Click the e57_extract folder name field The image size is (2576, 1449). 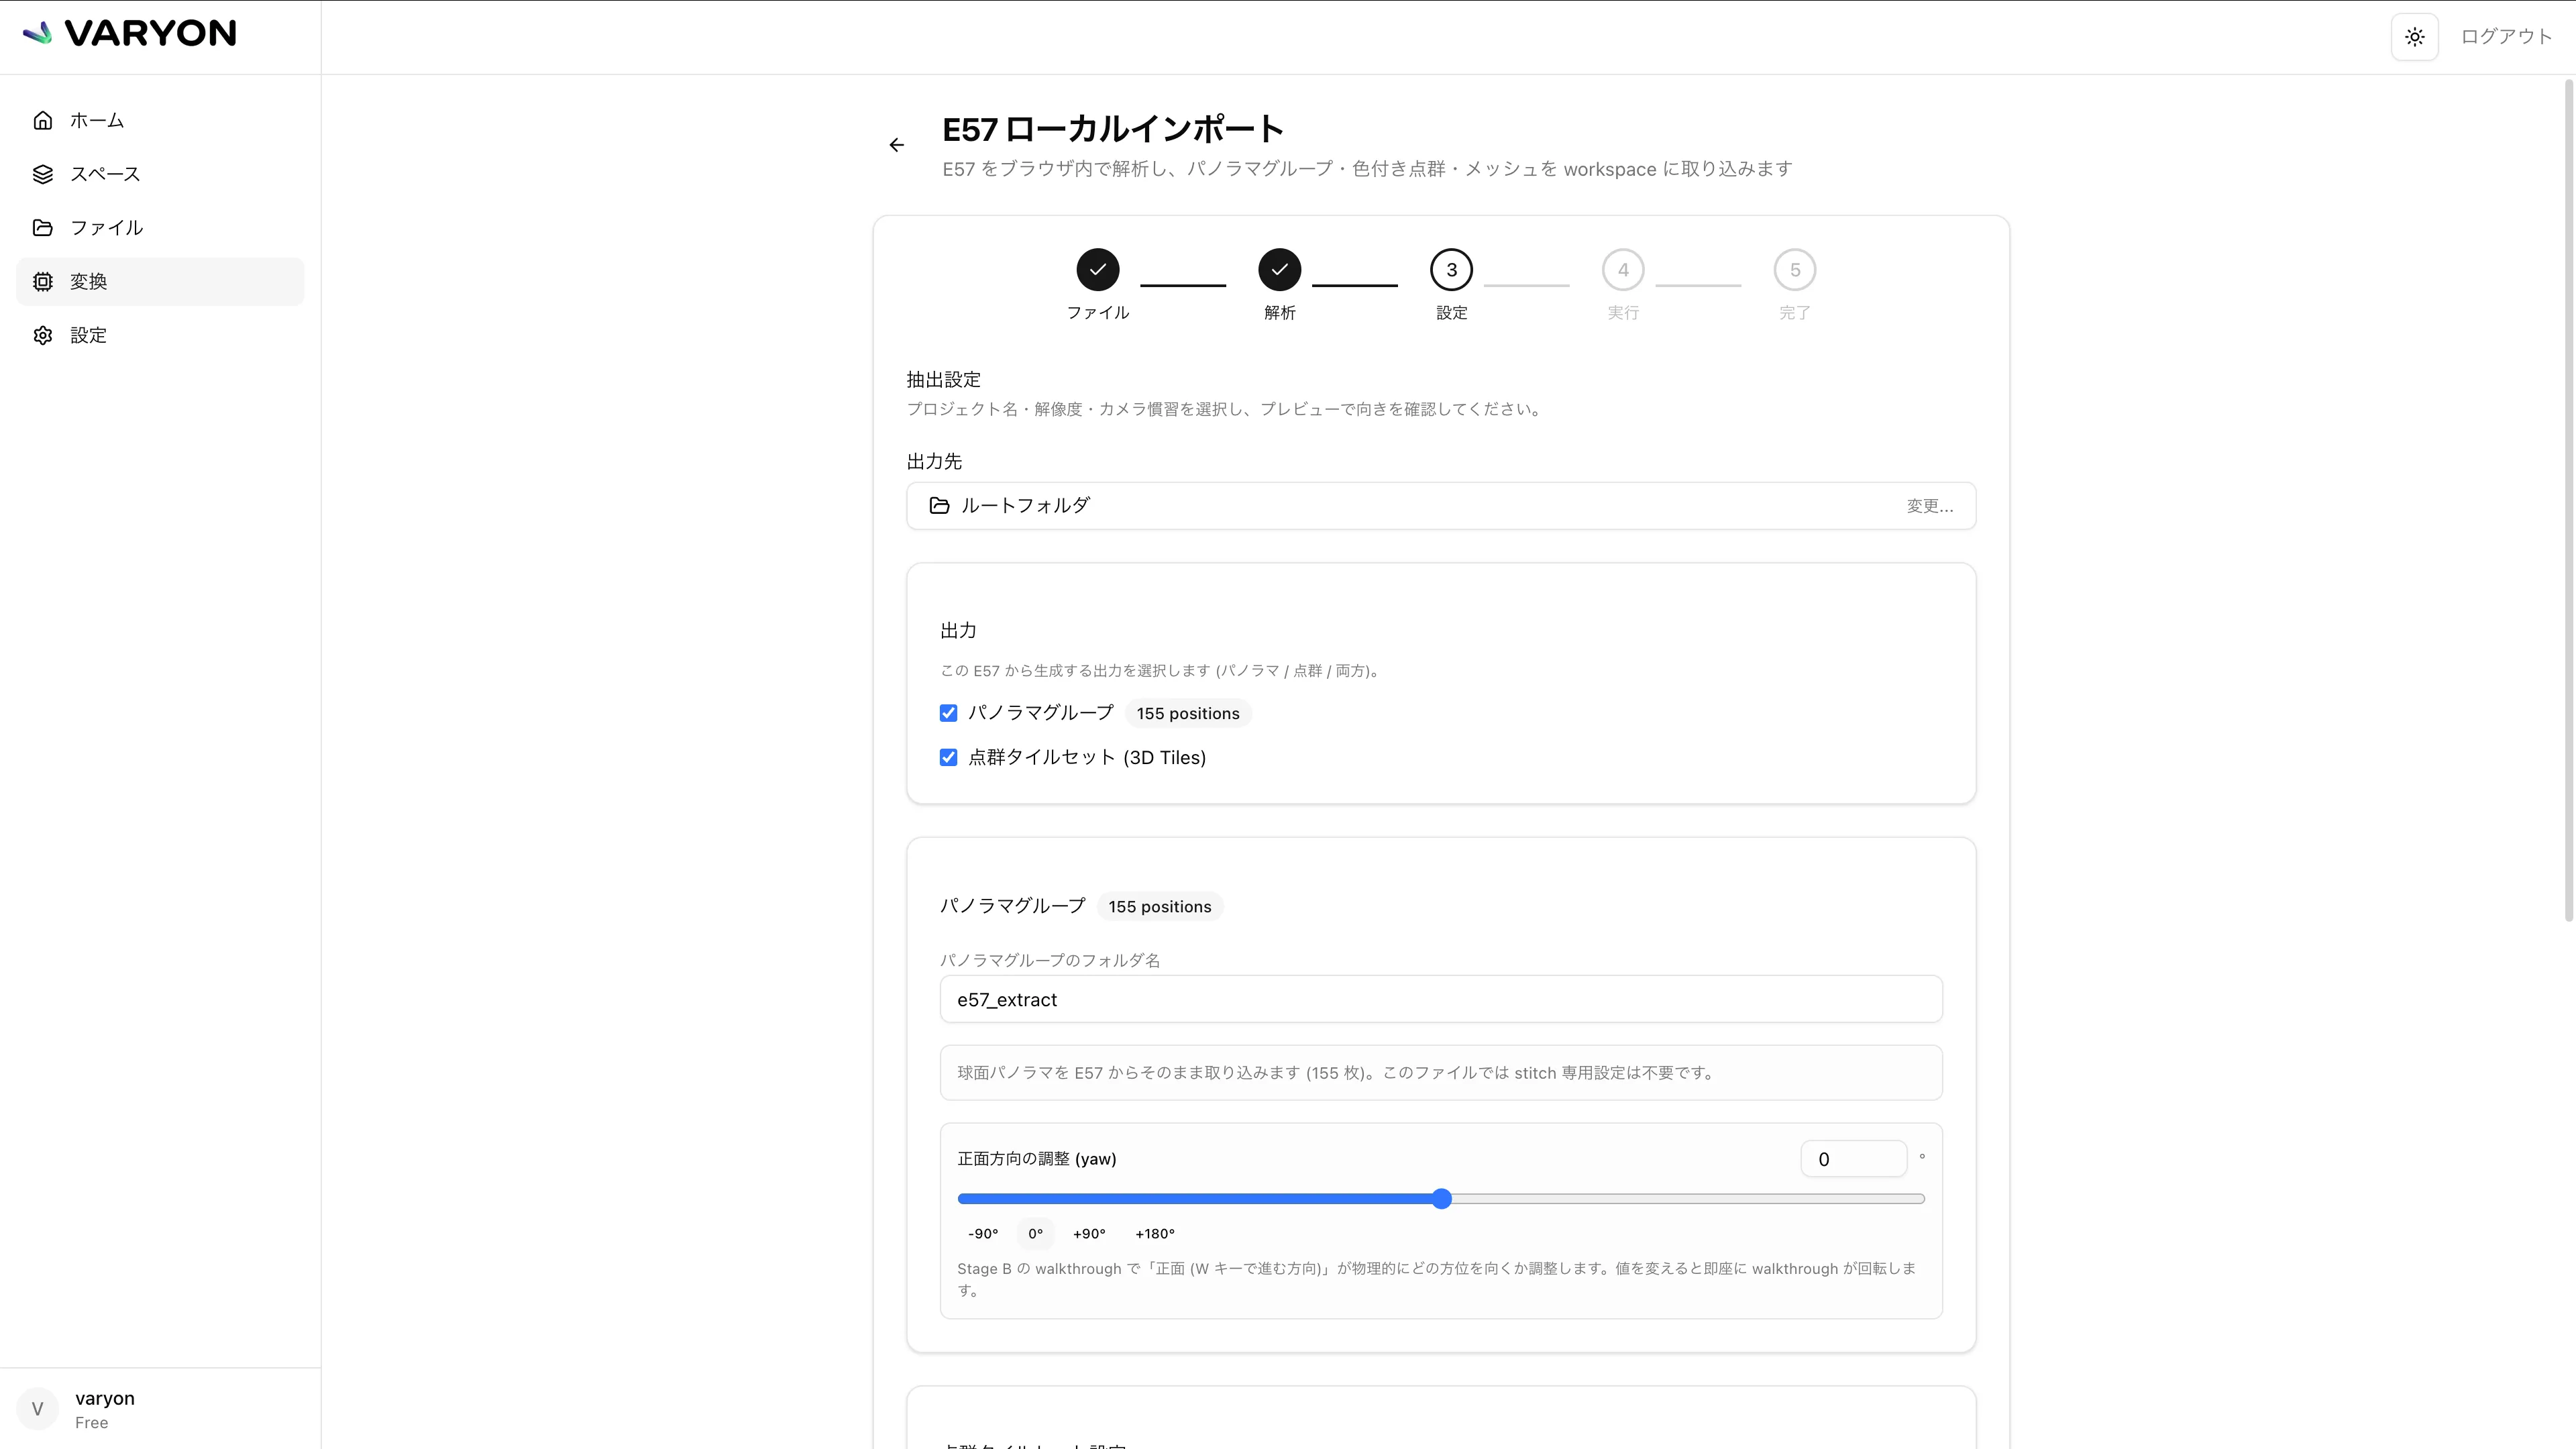tap(1441, 999)
